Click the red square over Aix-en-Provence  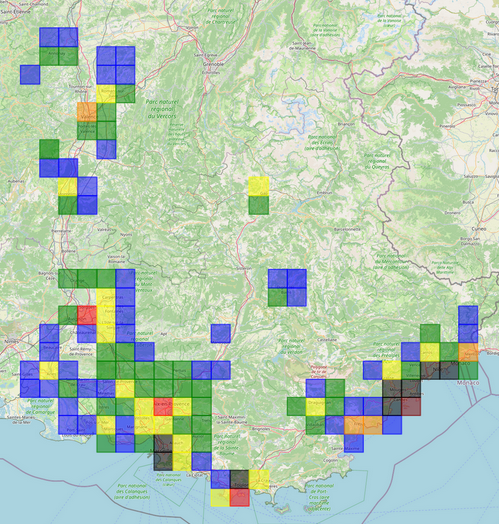[163, 407]
